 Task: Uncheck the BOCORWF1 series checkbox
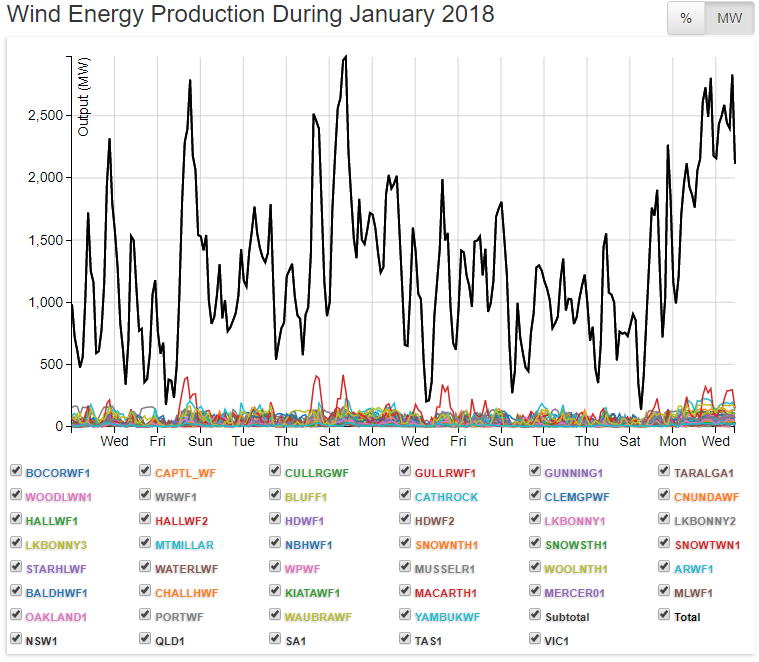point(15,471)
